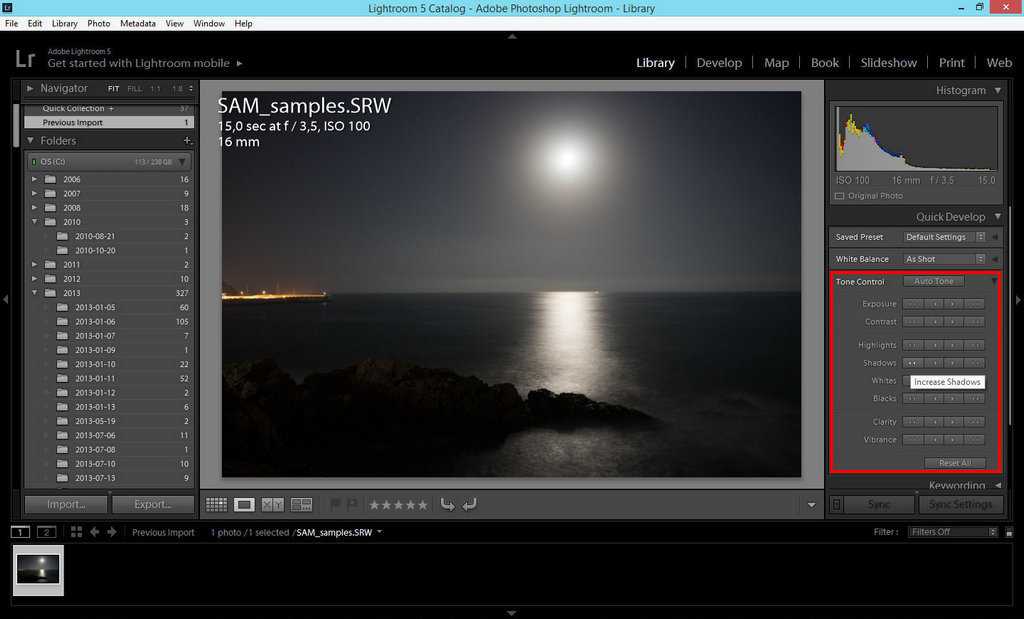This screenshot has width=1024, height=619.
Task: Flag the photo as a pick
Action: click(335, 505)
